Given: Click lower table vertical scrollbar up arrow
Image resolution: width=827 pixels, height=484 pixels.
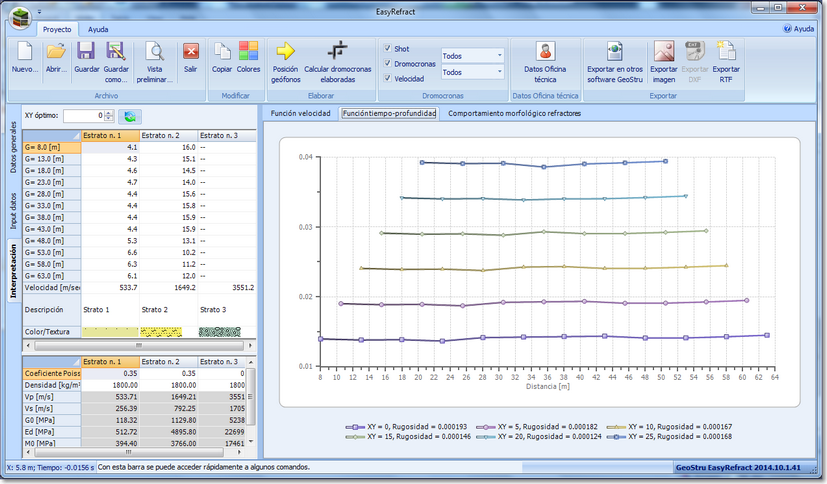Looking at the screenshot, I should pos(251,362).
